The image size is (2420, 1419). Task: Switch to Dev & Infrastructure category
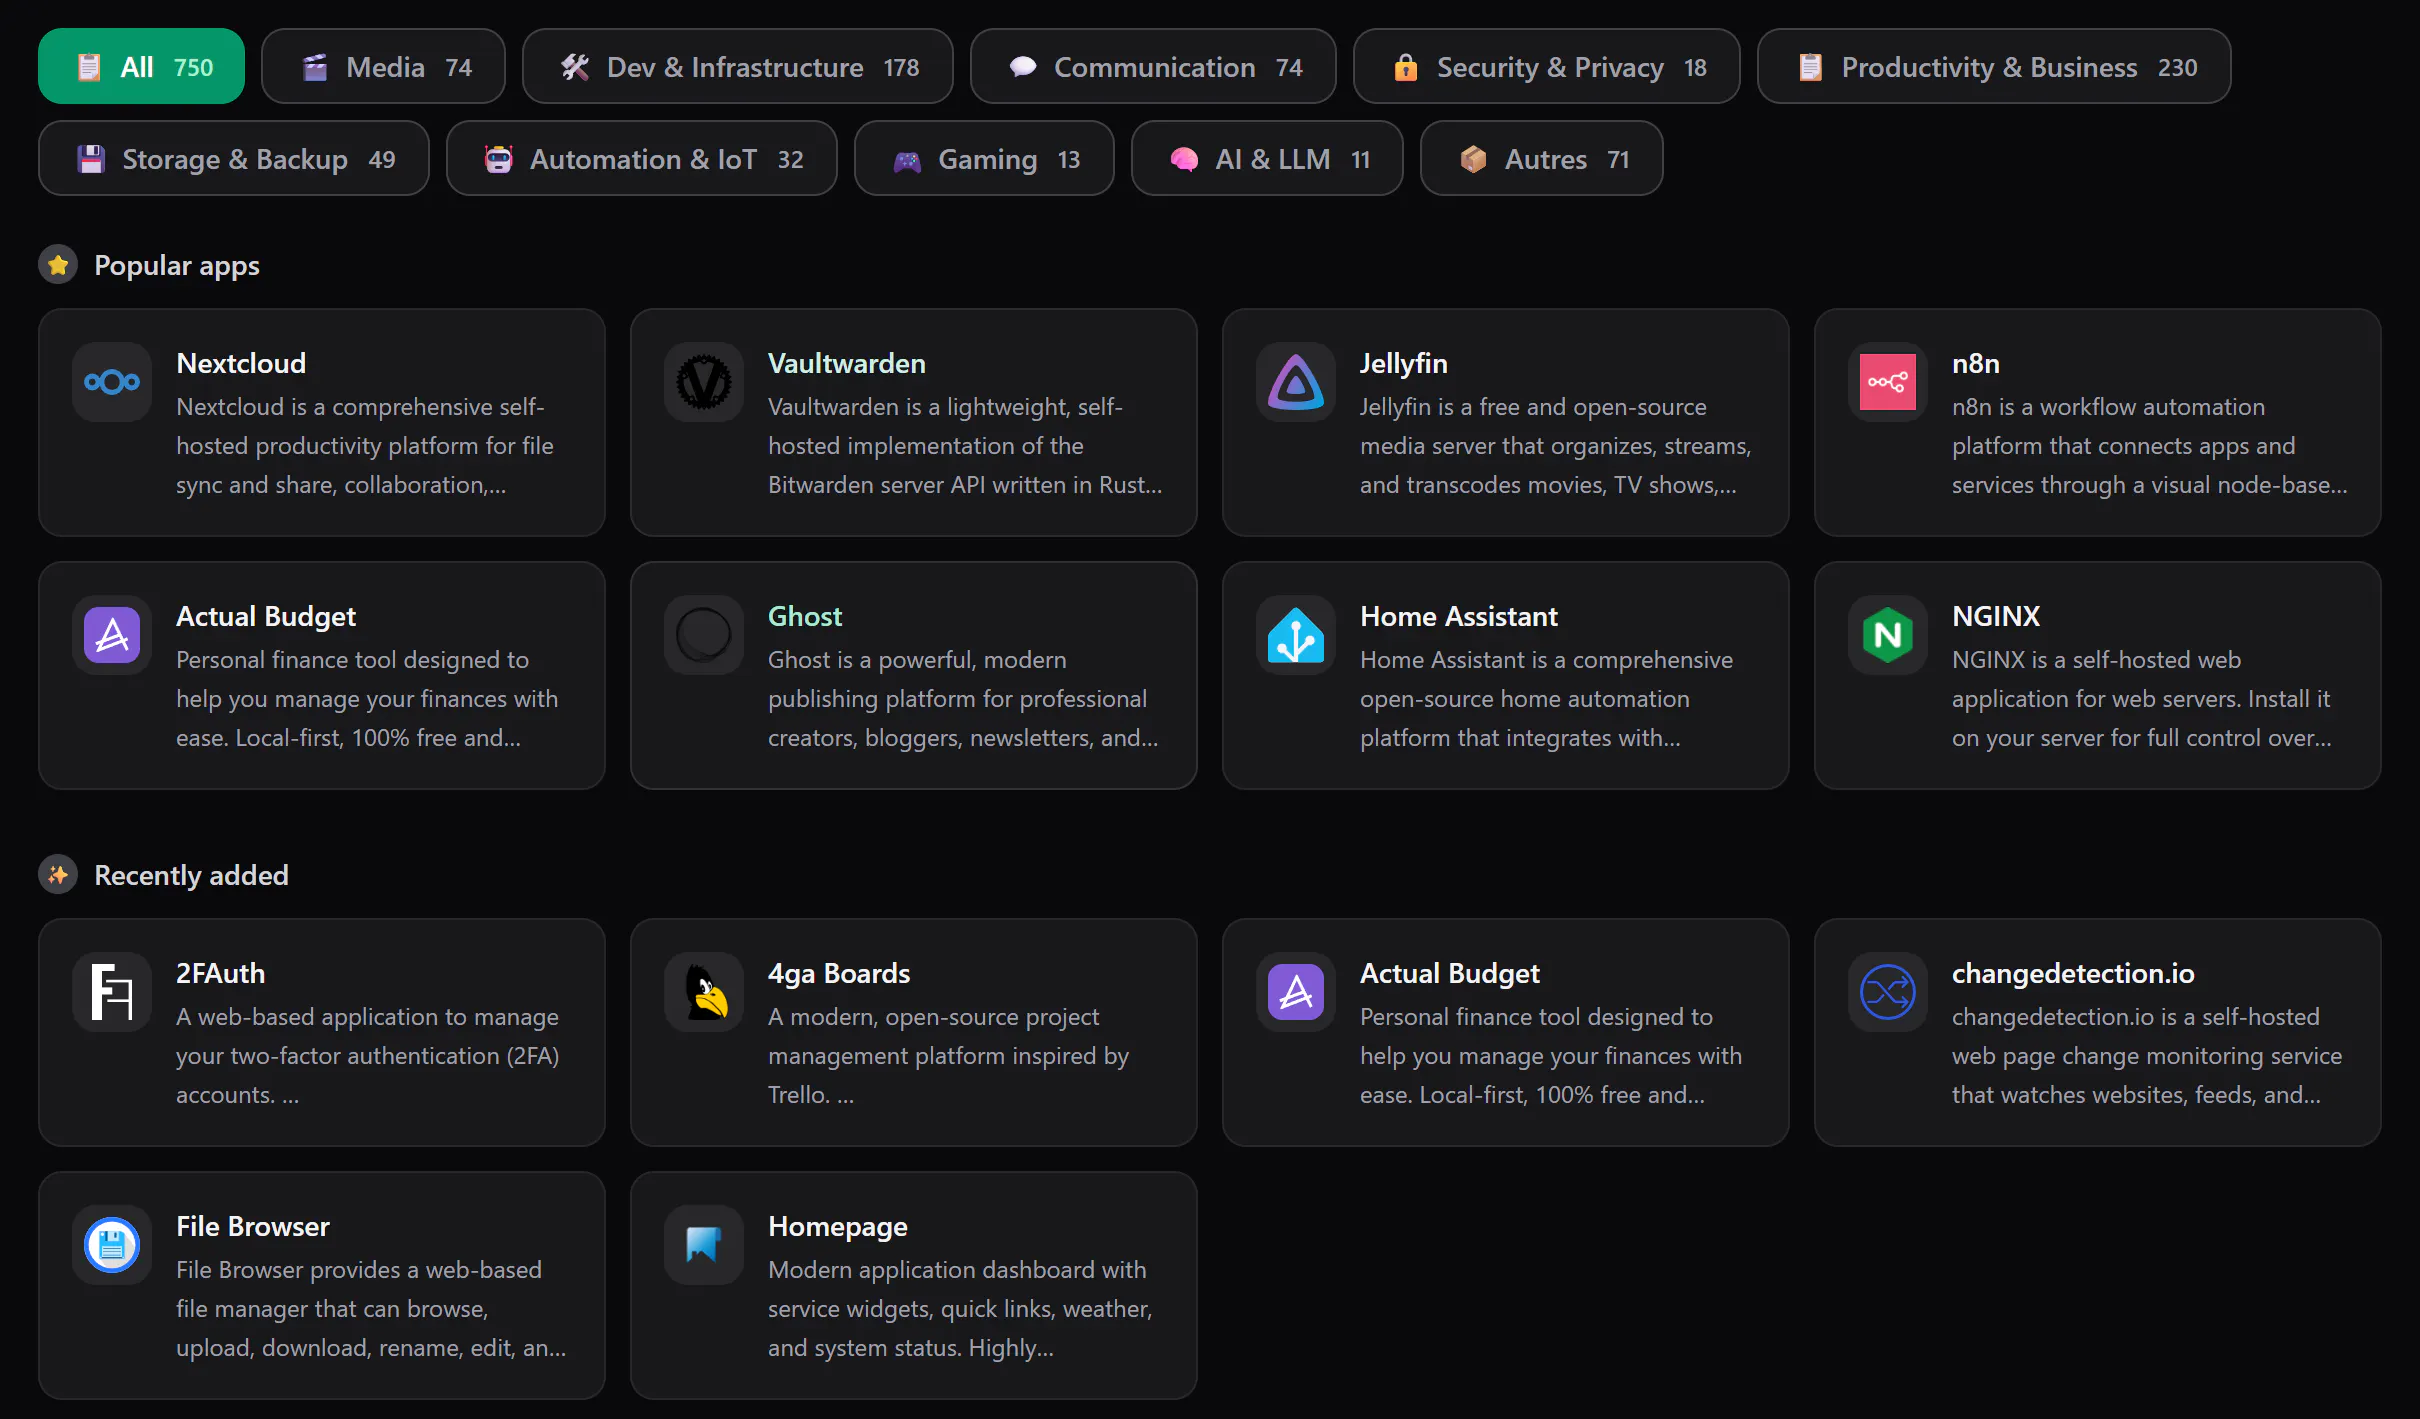(x=738, y=66)
